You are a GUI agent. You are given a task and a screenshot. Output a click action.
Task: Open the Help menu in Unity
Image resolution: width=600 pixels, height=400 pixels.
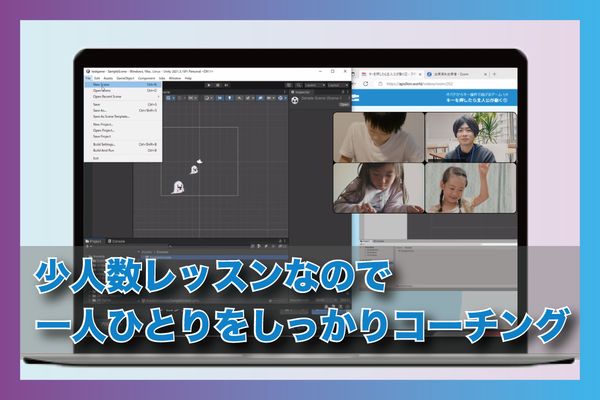click(x=188, y=78)
